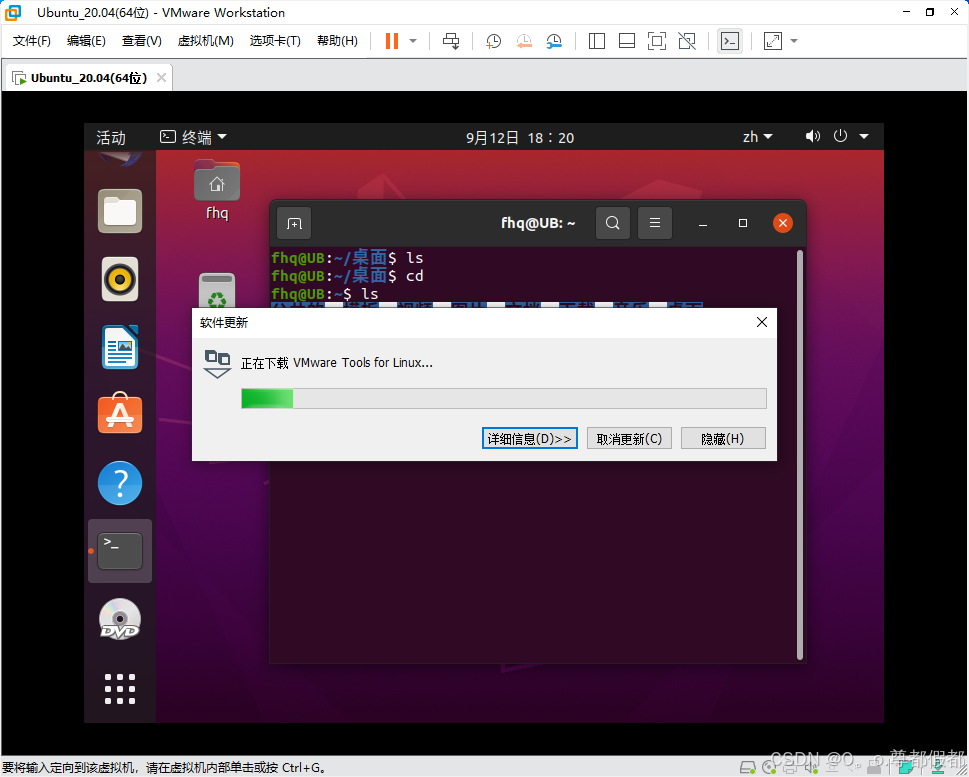Open the 查看(V) menu

[142, 41]
